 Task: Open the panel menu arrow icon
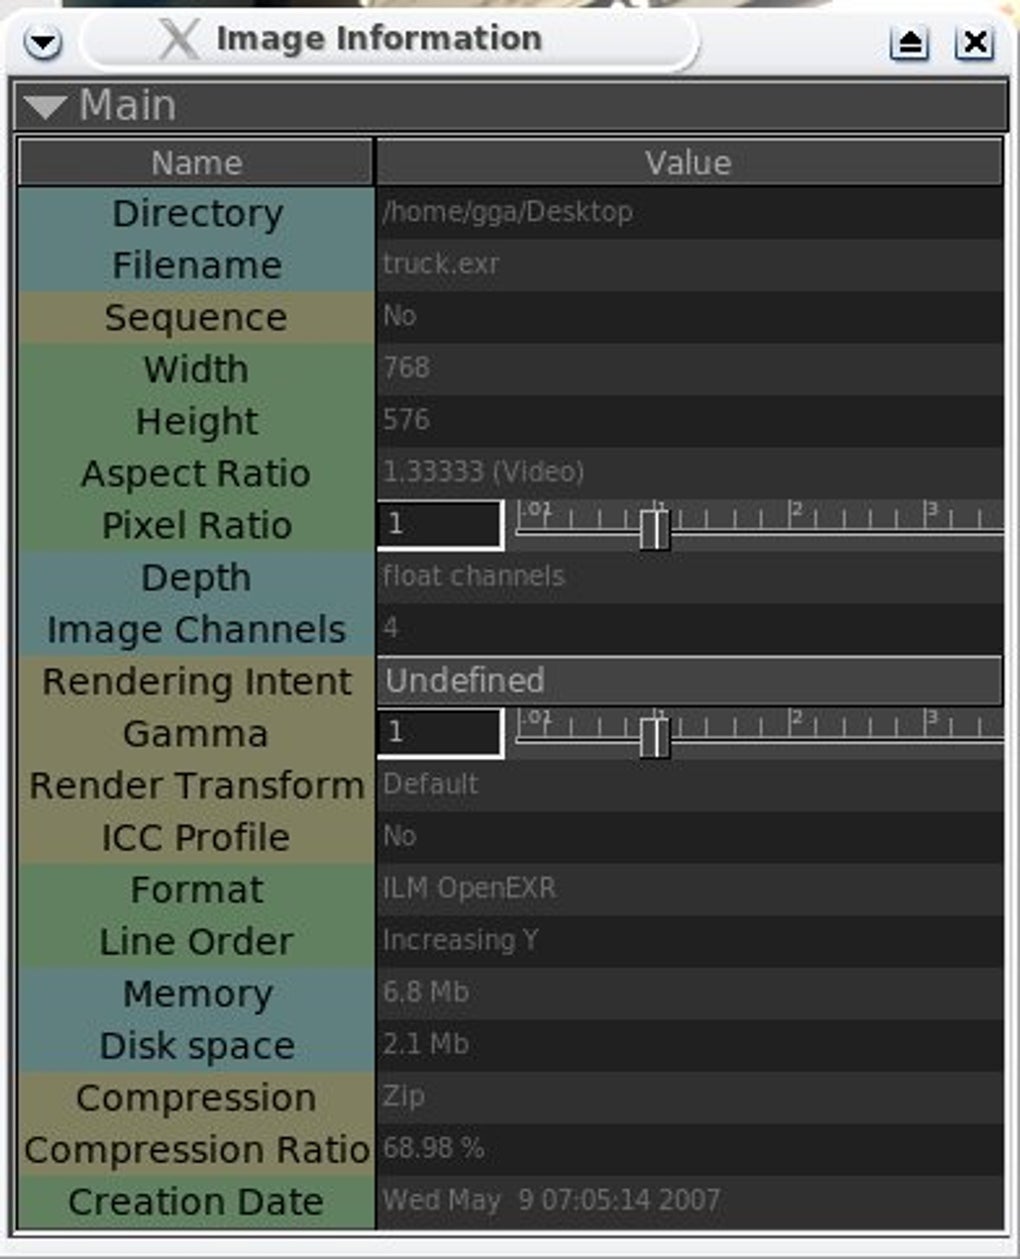tap(40, 42)
